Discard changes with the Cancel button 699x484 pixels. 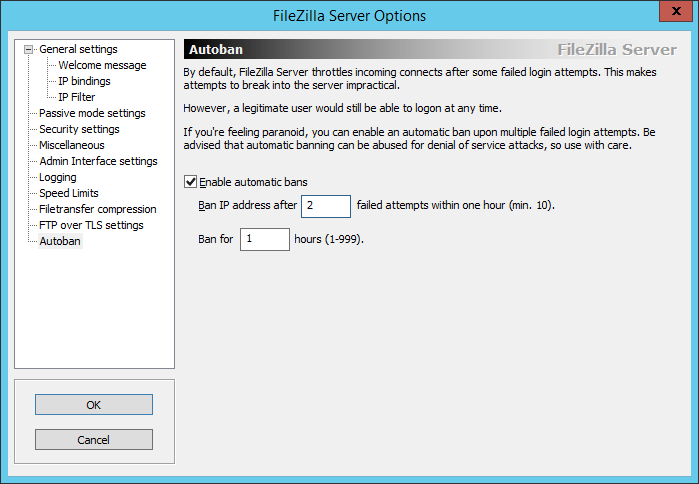click(94, 440)
